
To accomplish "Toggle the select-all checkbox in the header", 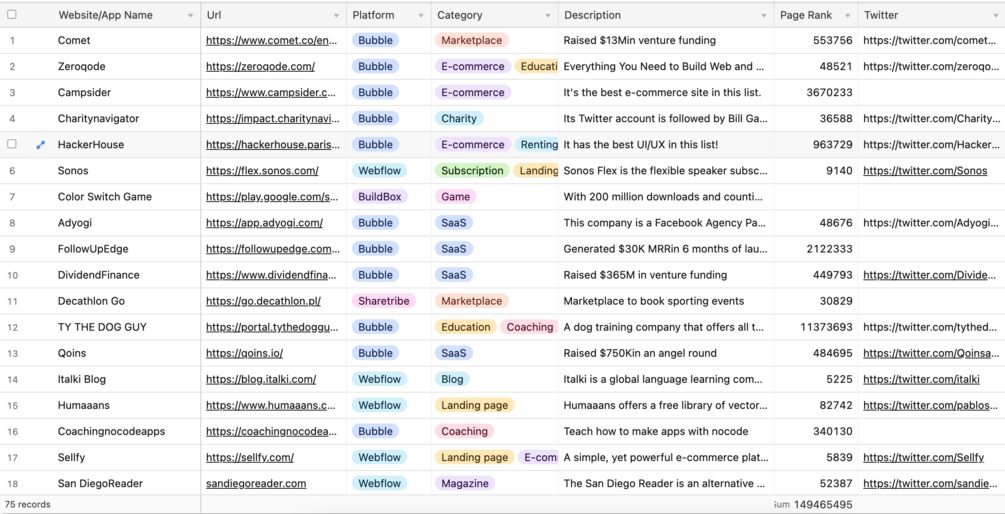I will click(x=12, y=15).
